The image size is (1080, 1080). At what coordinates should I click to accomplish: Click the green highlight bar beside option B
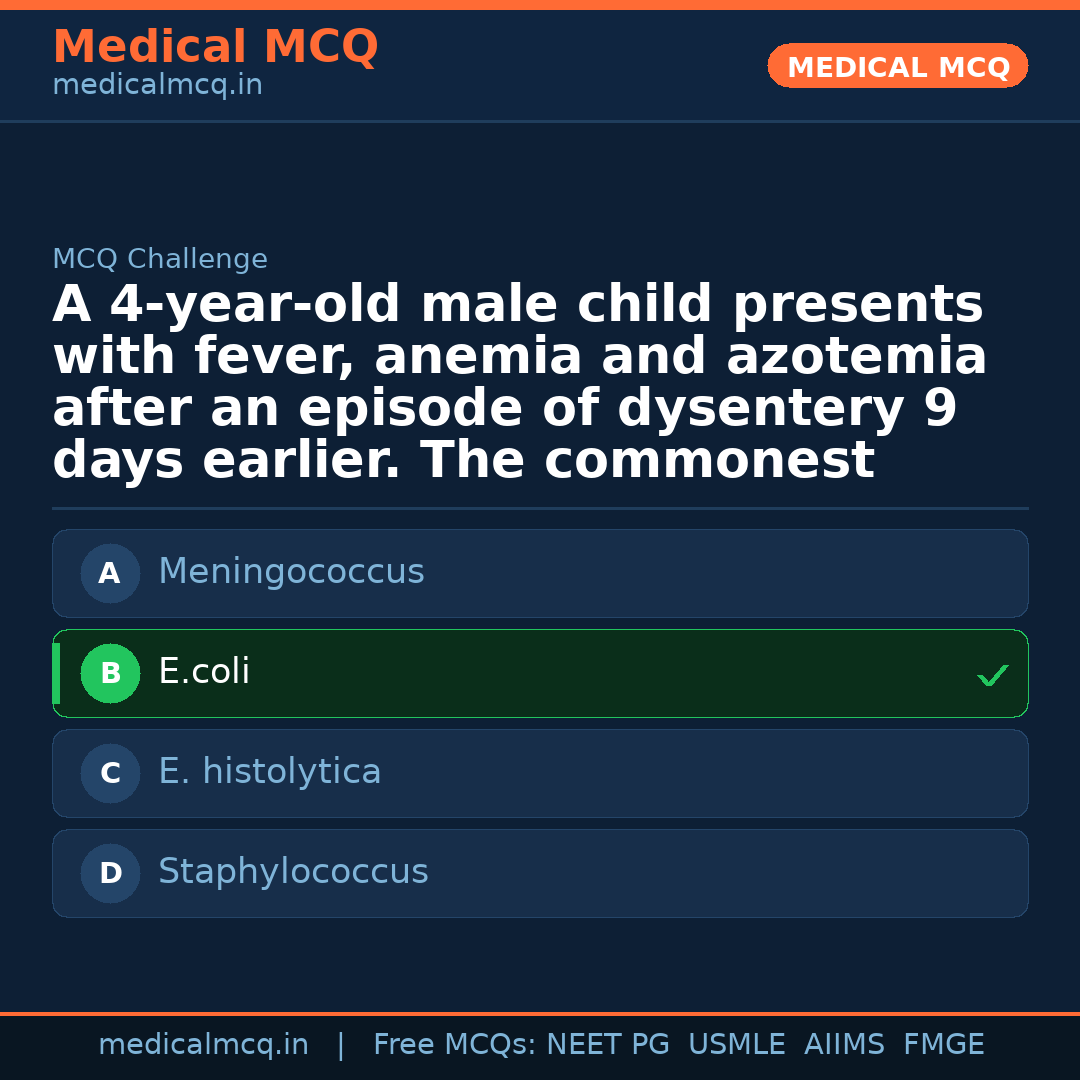pyautogui.click(x=55, y=673)
